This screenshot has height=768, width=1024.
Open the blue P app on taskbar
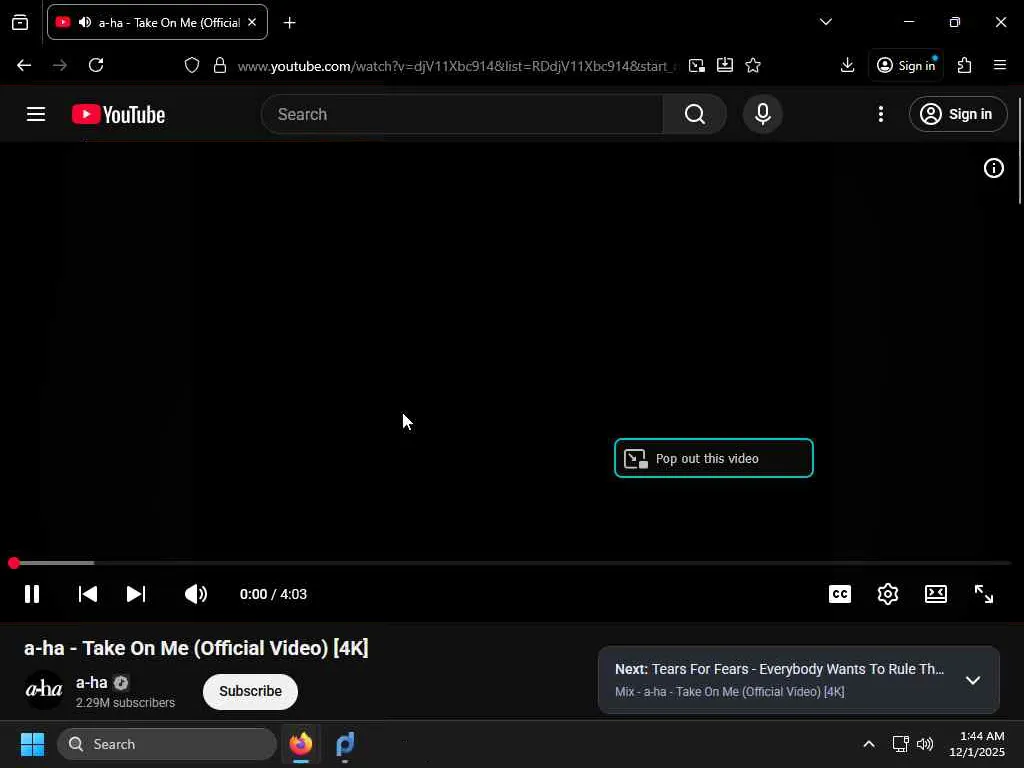pyautogui.click(x=345, y=744)
